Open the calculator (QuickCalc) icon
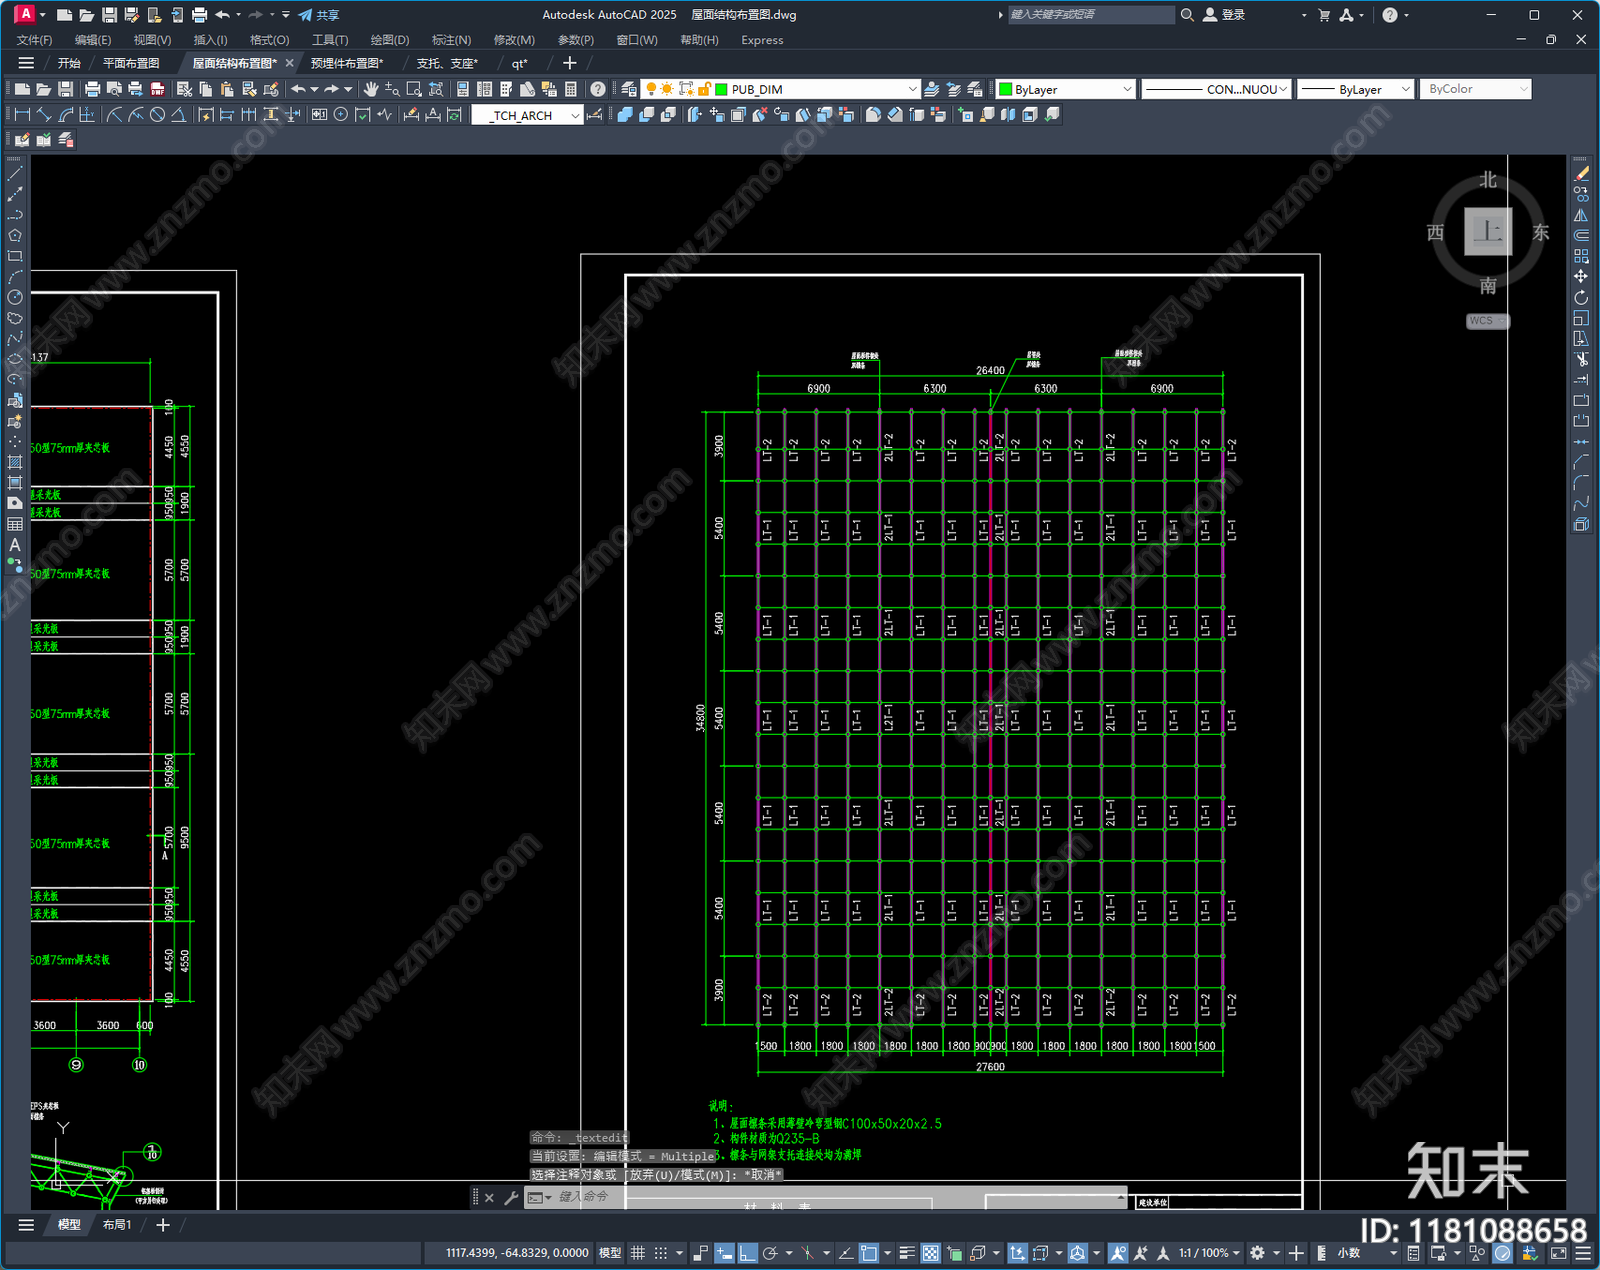 (571, 89)
